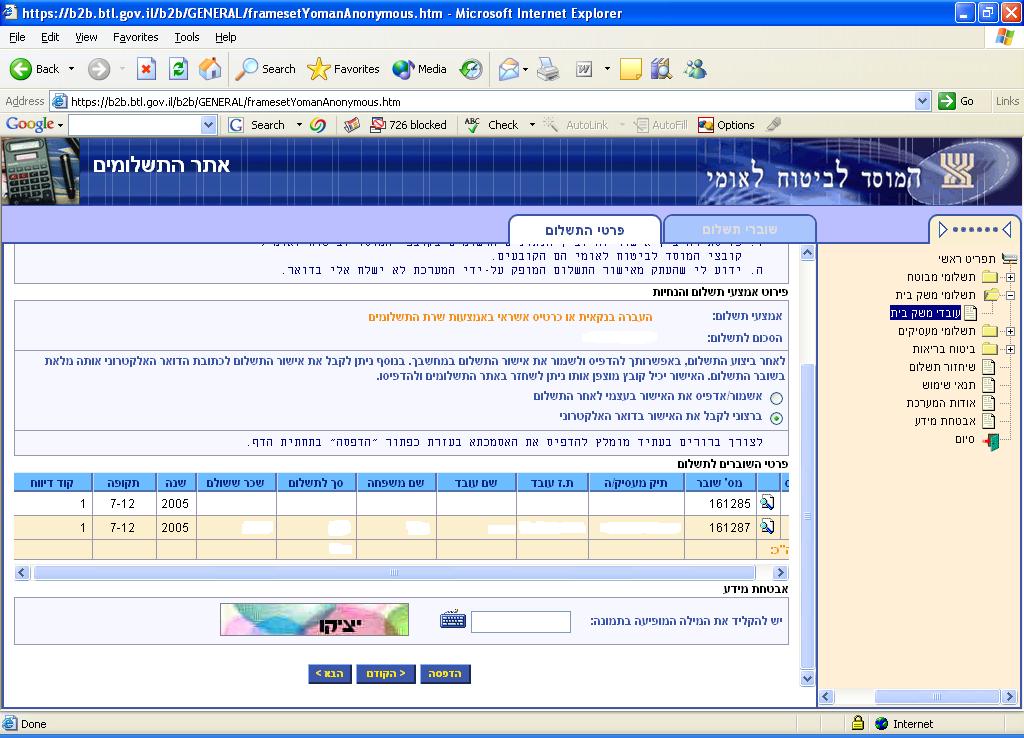Switch to the שוברי תשלום tab
1024x738 pixels.
point(739,229)
